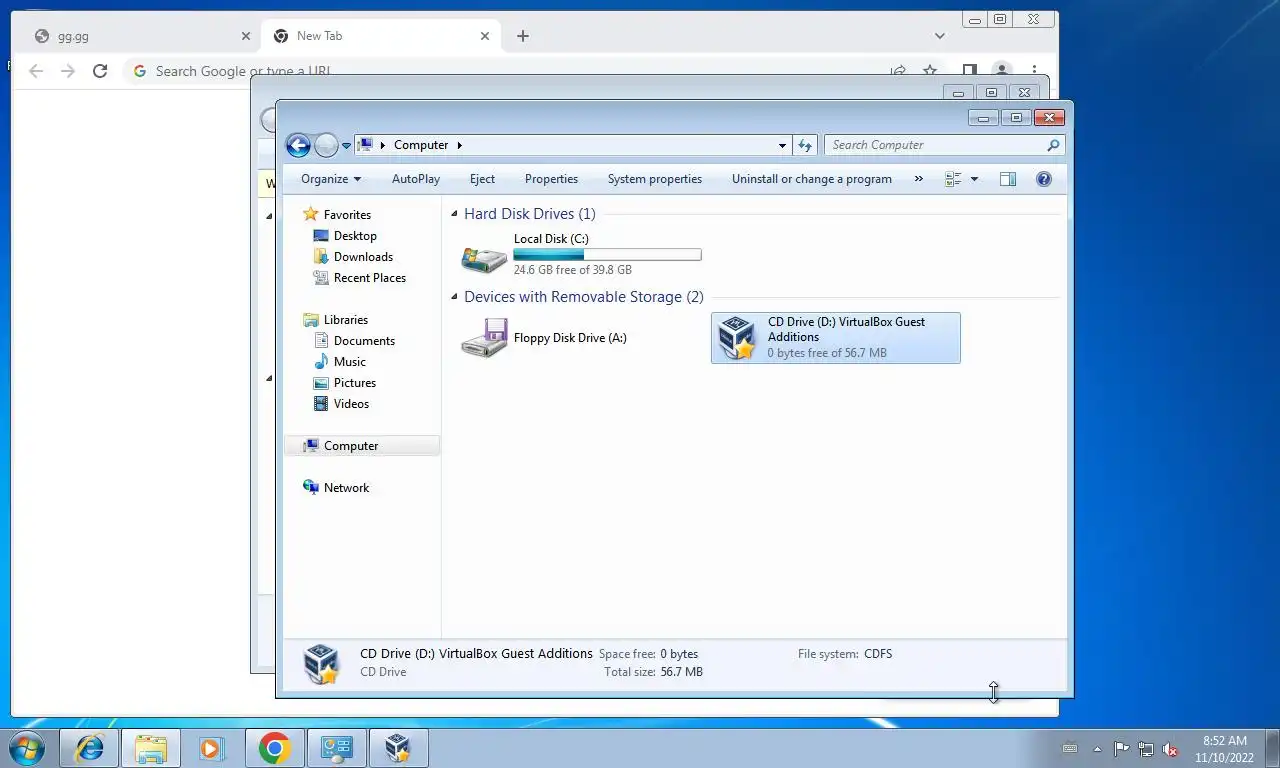The image size is (1280, 768).
Task: Click the Explorer forward arrow button
Action: pos(326,145)
